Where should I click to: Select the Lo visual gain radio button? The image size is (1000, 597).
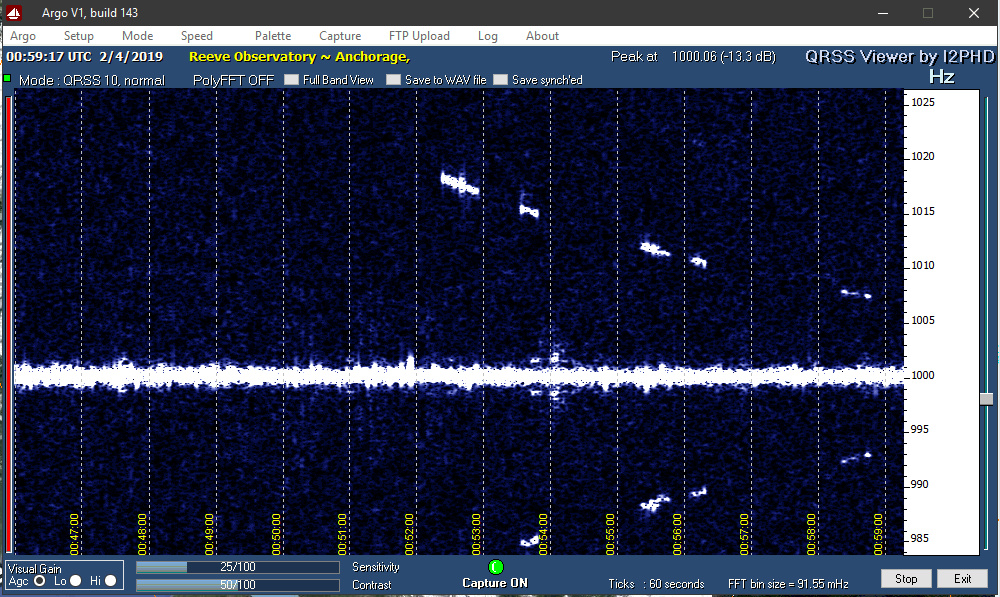75,580
